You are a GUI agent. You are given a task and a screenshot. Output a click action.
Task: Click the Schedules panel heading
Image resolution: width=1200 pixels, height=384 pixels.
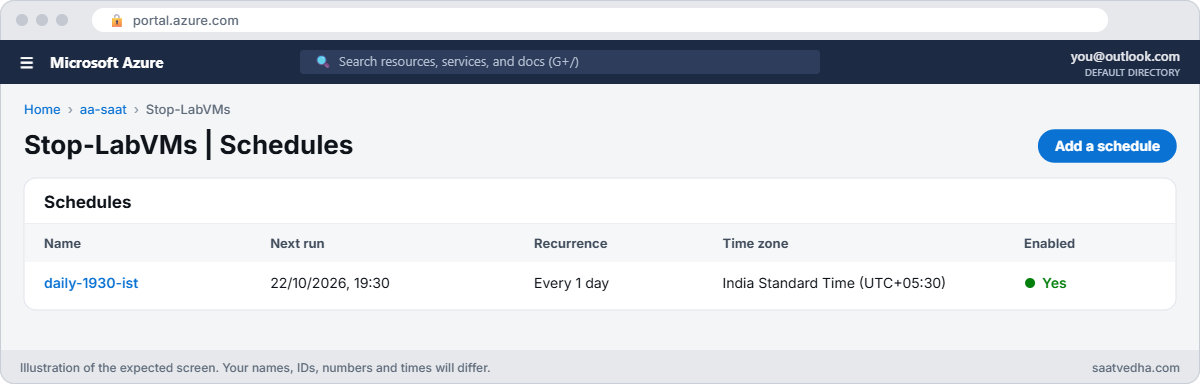pos(88,202)
